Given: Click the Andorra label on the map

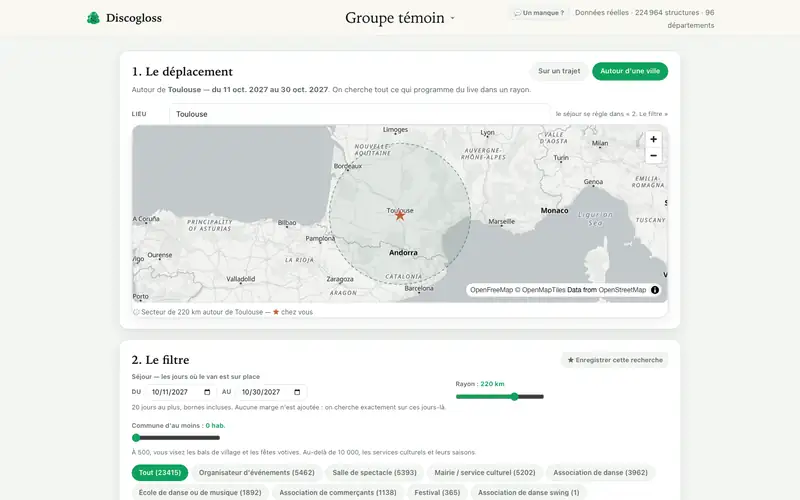Looking at the screenshot, I should click(x=403, y=253).
